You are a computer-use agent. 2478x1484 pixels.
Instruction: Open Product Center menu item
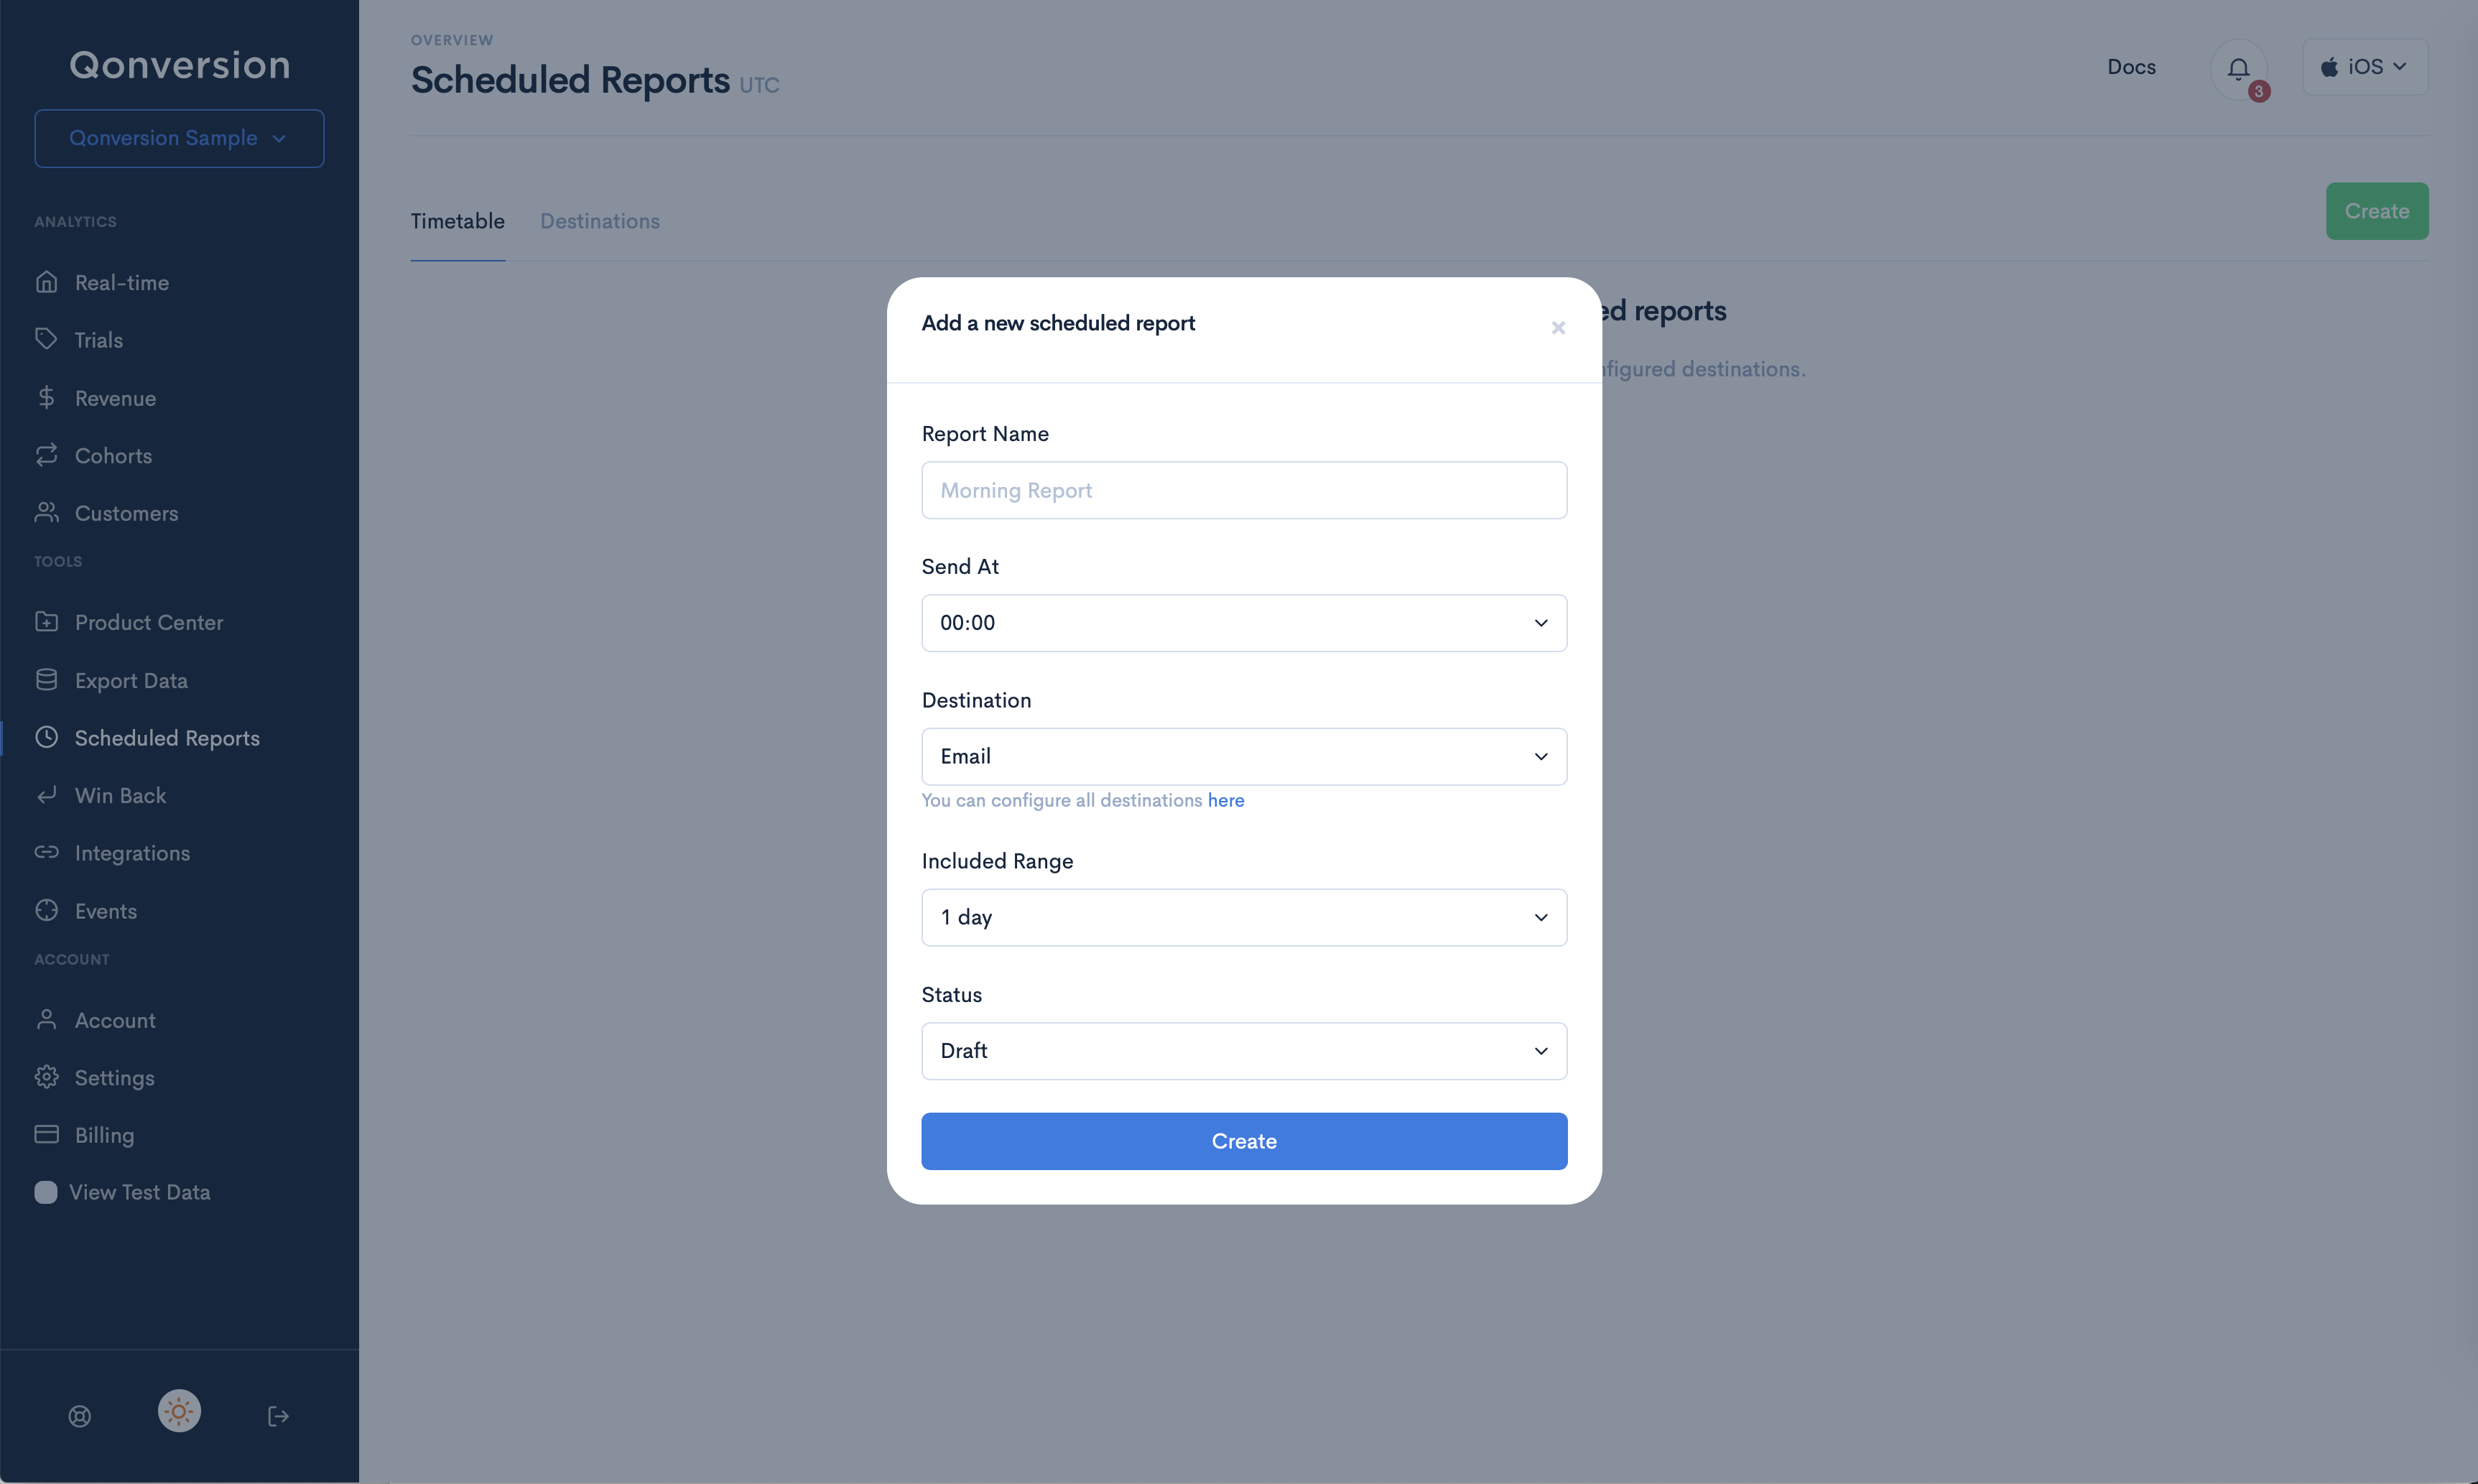[x=149, y=623]
